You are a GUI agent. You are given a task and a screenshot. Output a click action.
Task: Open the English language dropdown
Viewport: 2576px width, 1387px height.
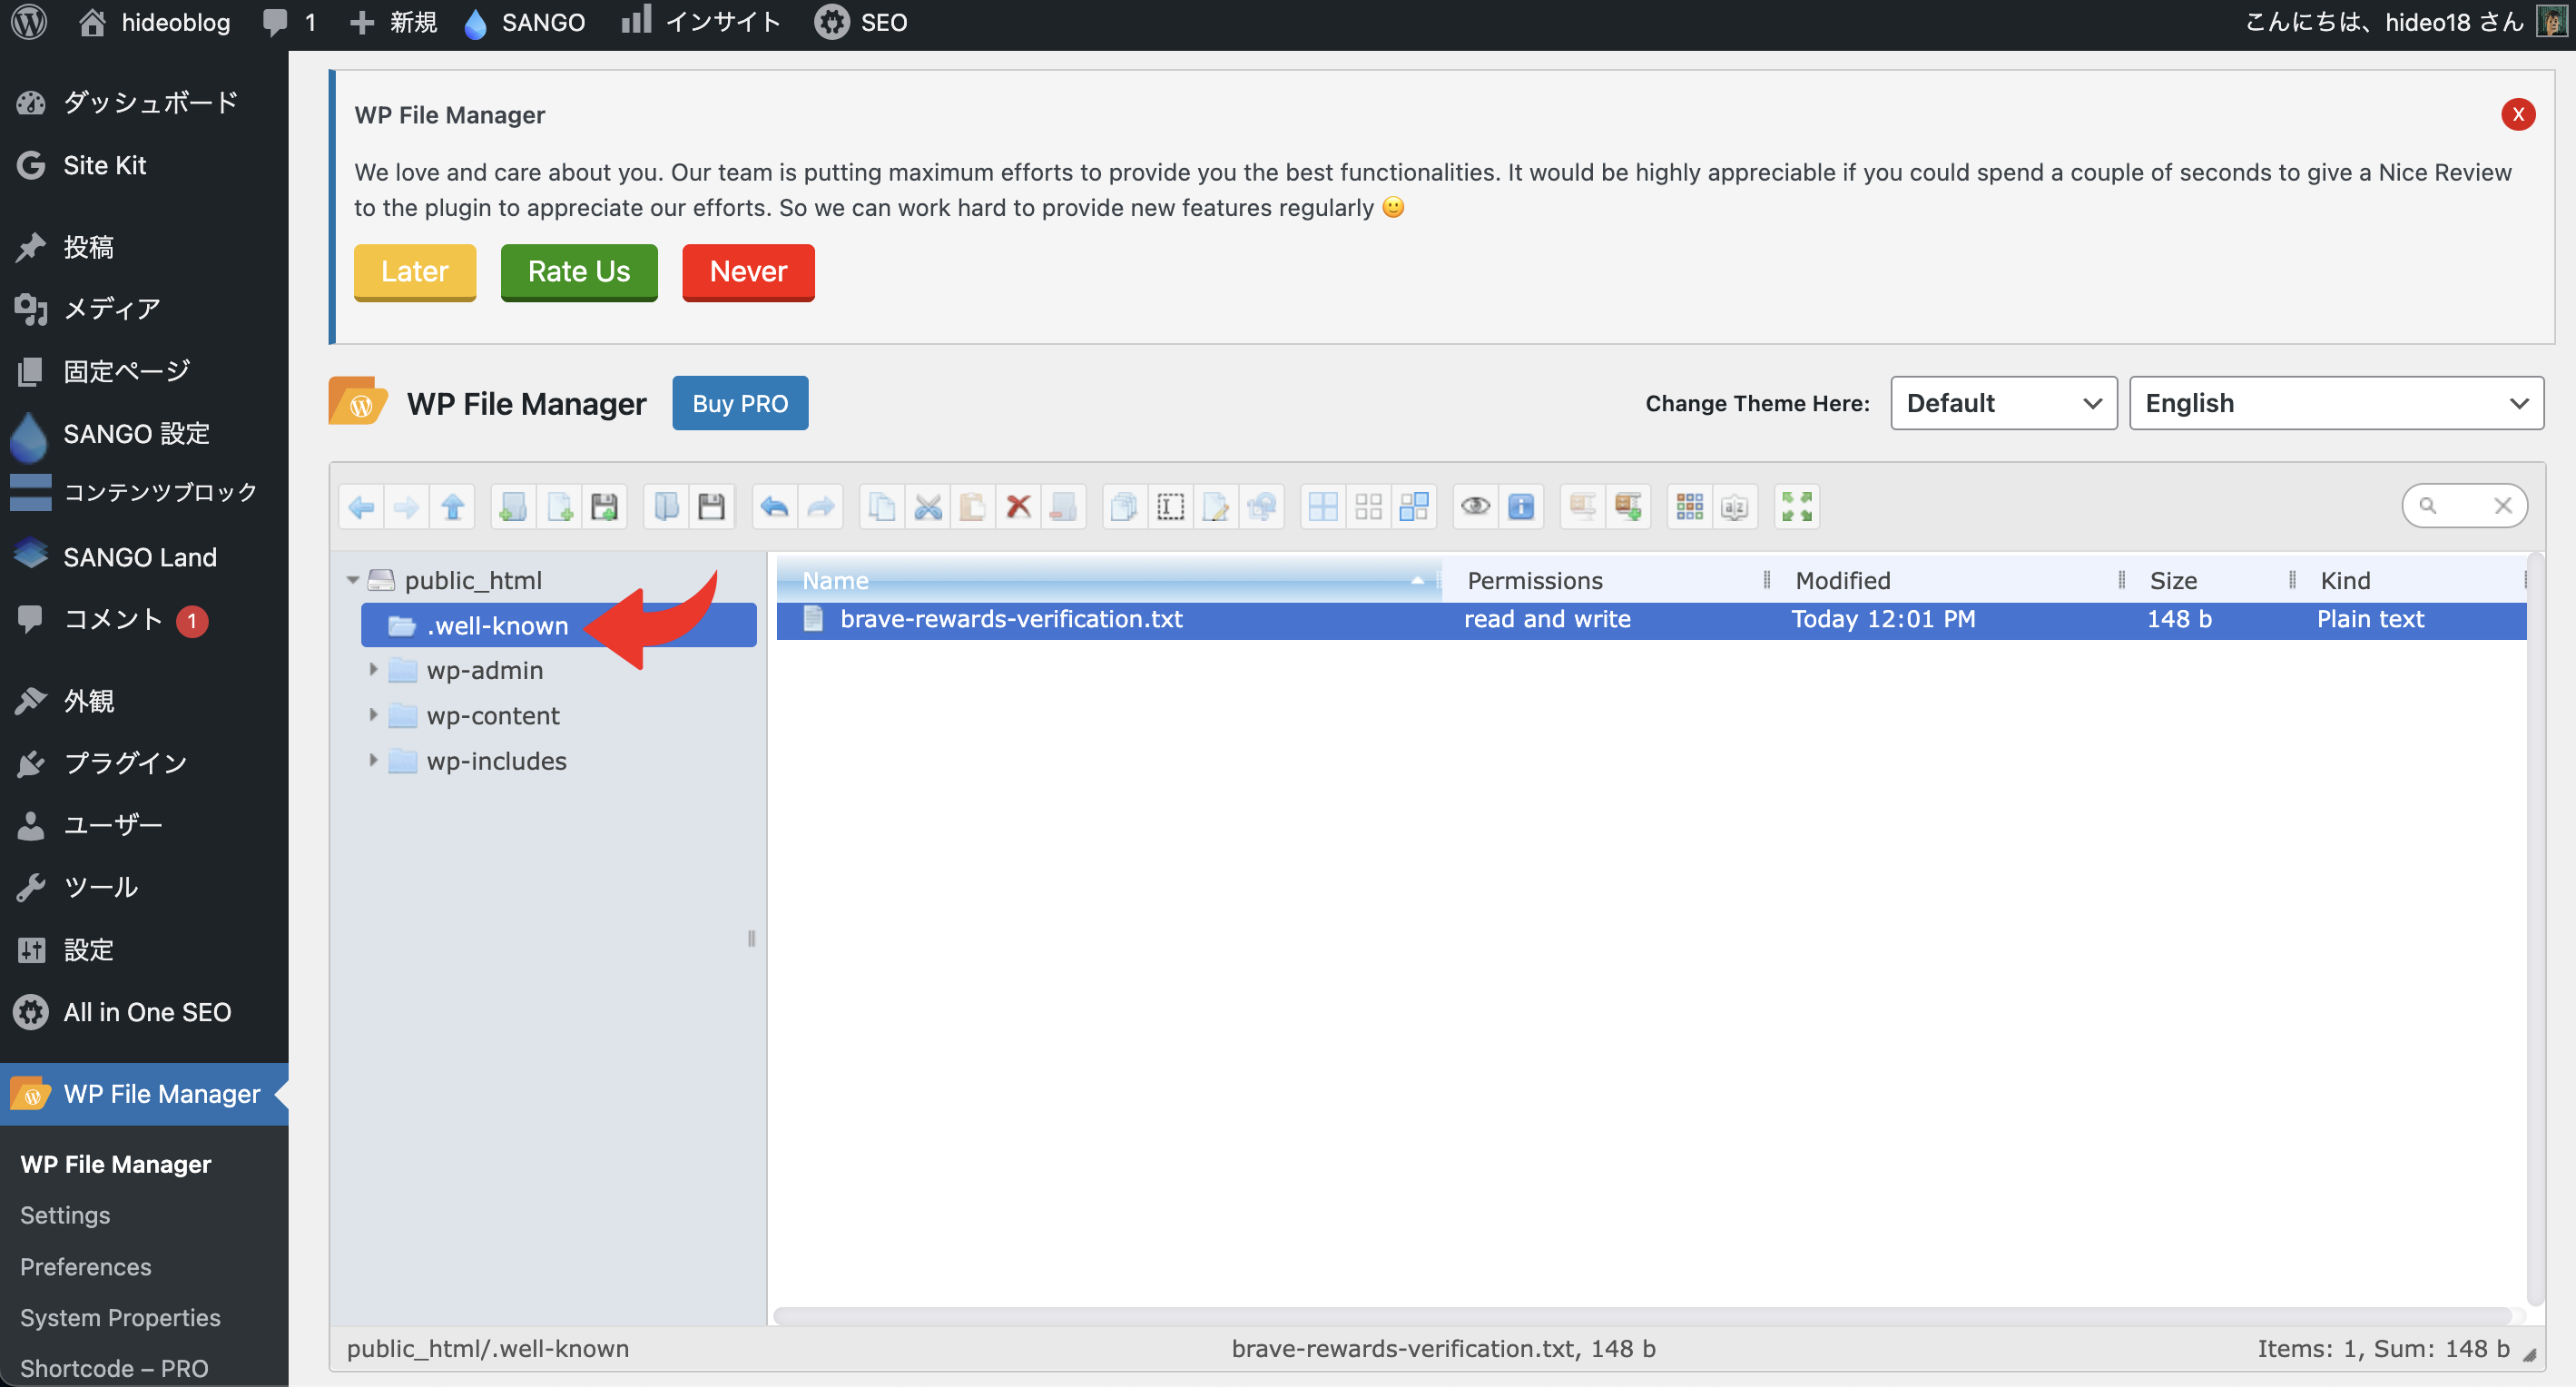click(2336, 403)
